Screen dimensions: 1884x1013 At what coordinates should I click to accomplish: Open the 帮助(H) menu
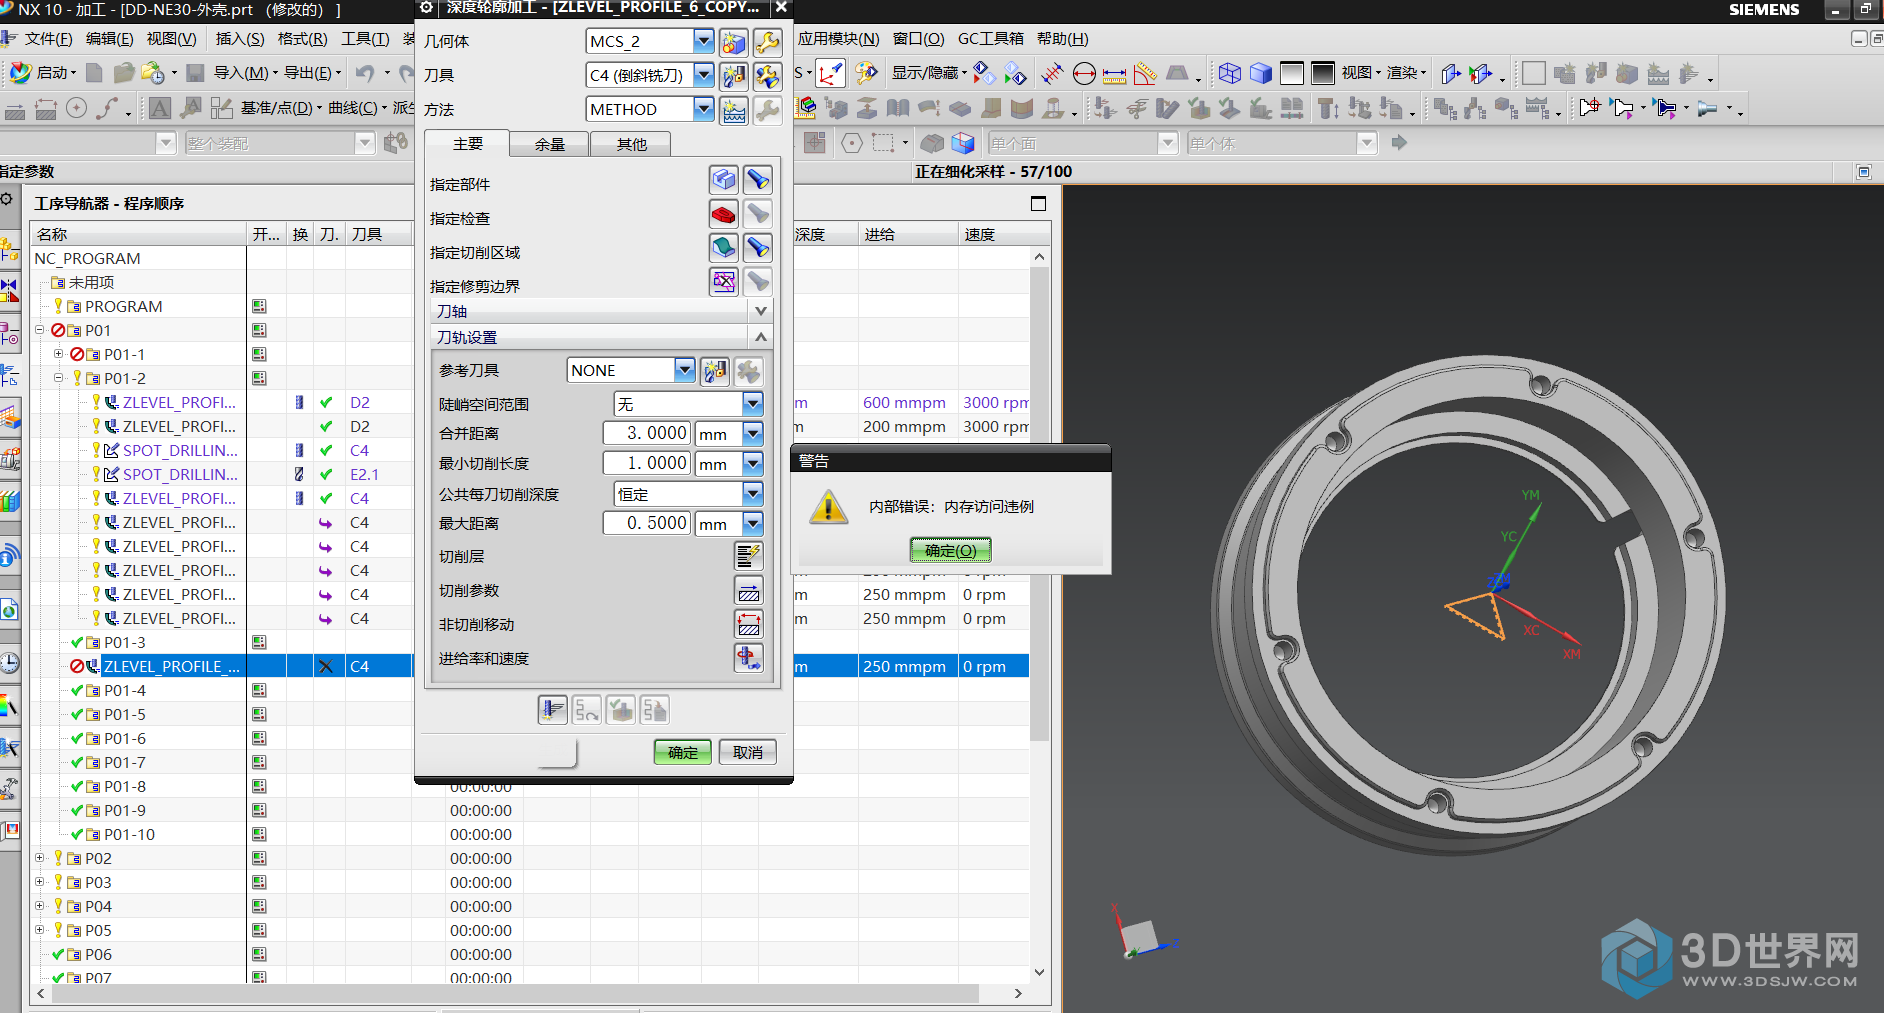click(1062, 39)
